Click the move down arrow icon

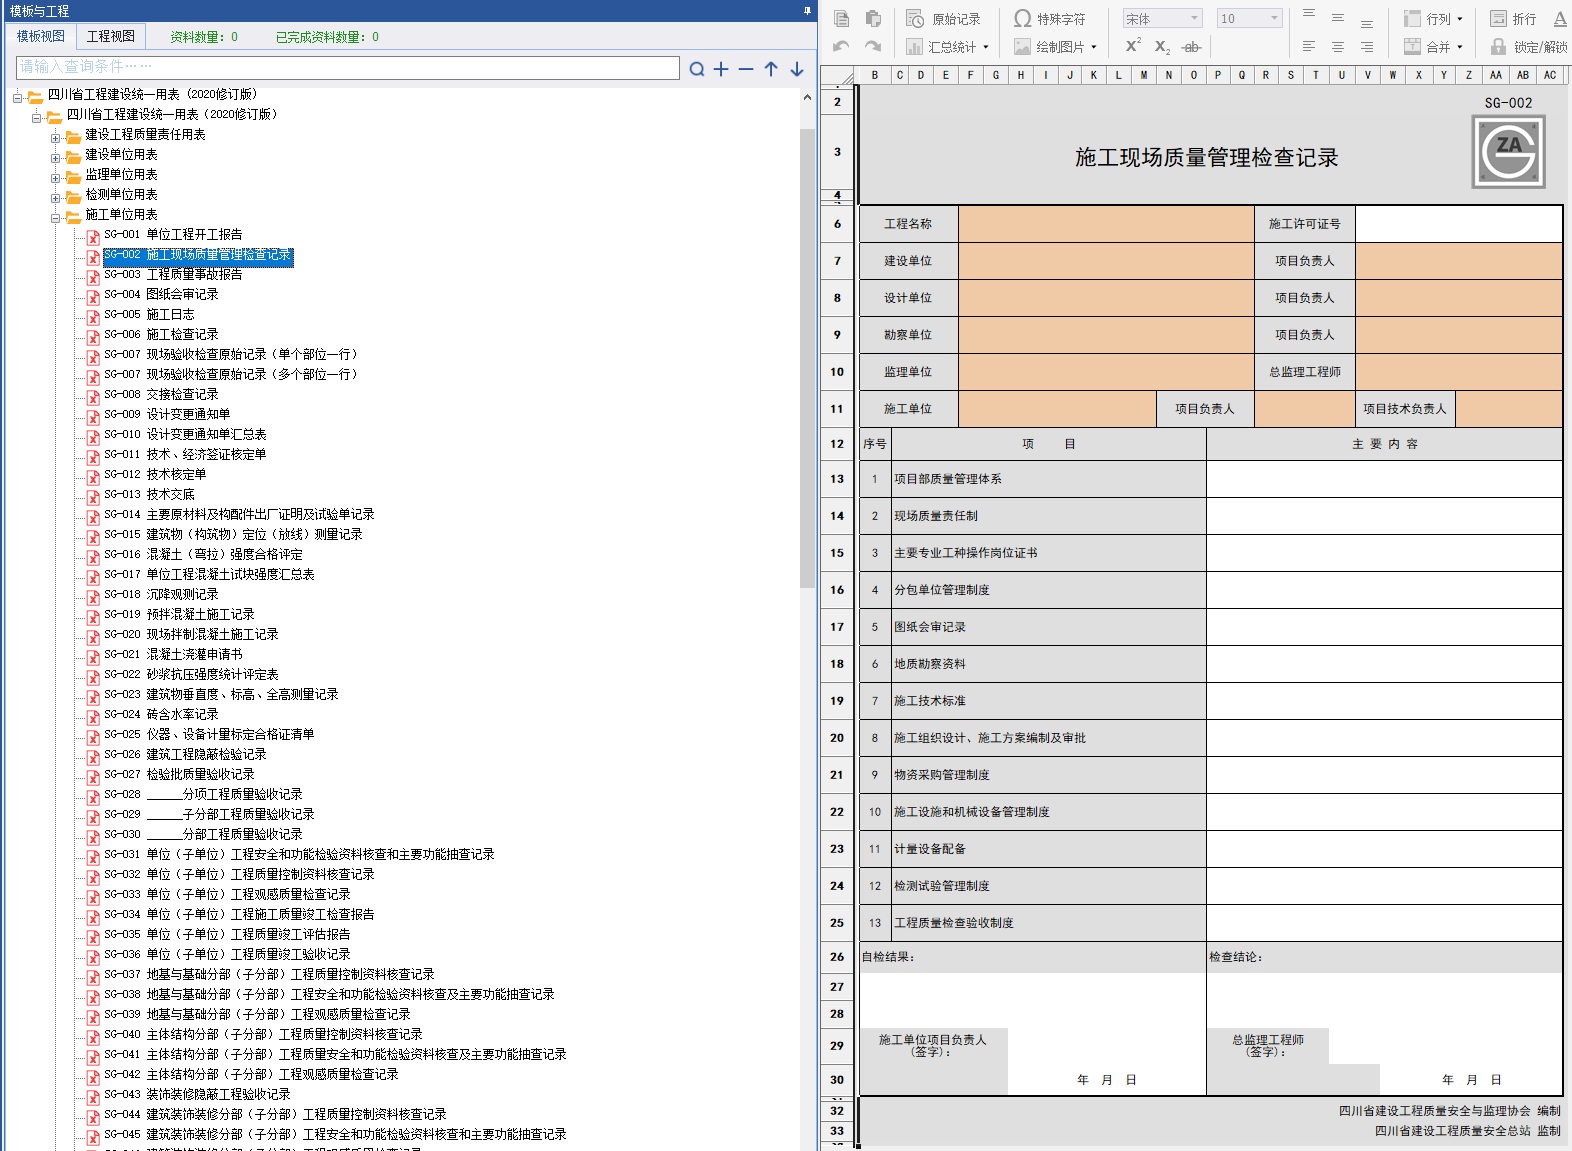tap(797, 69)
